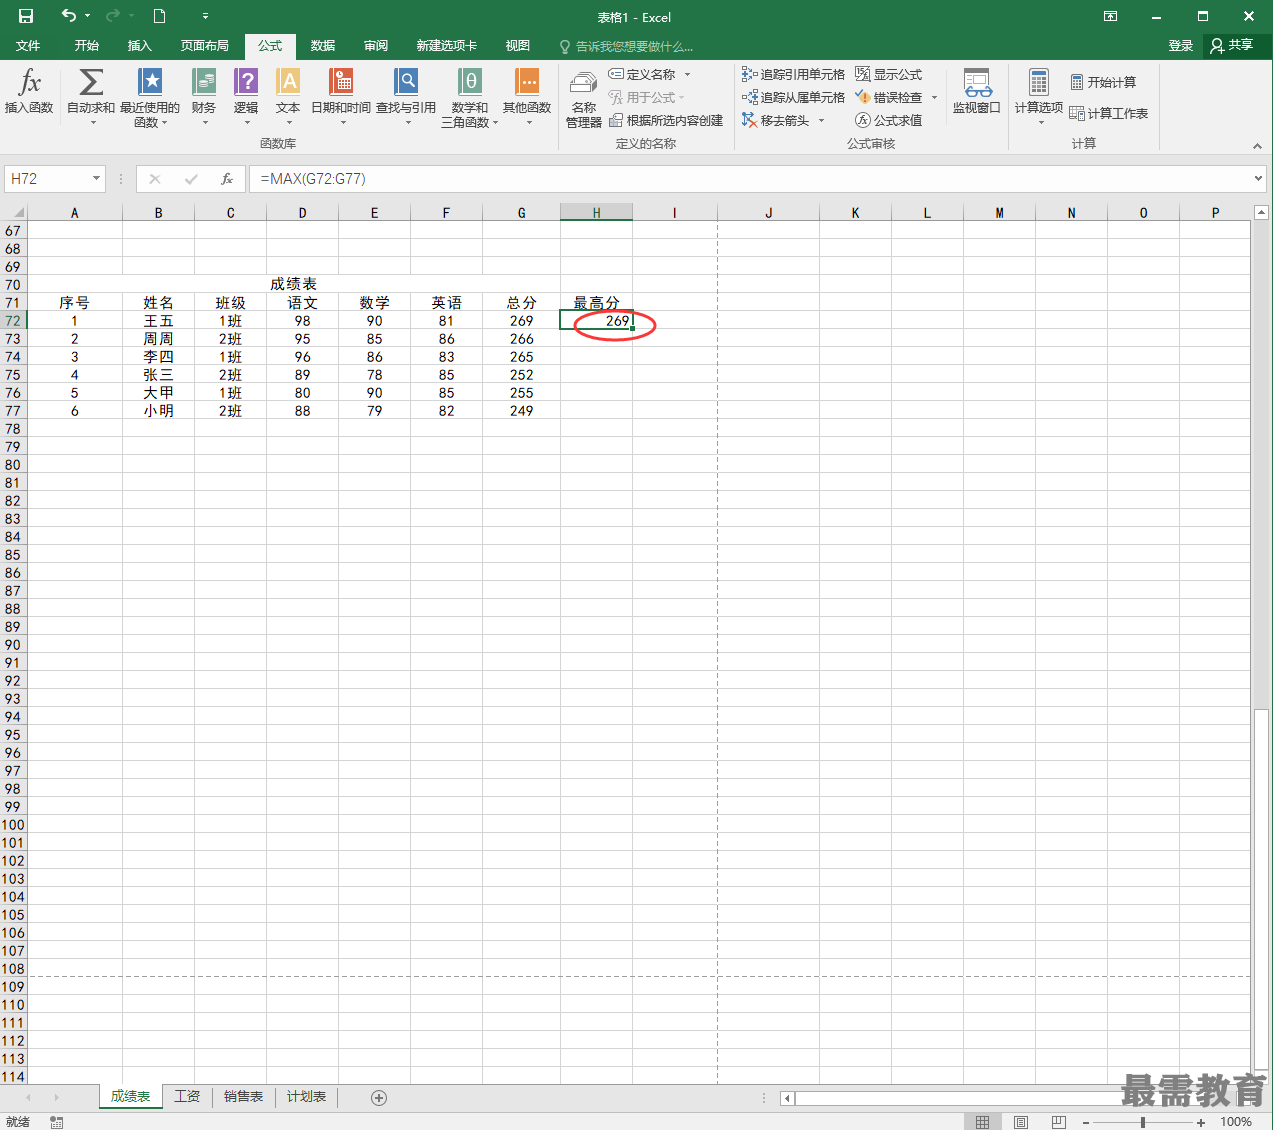Click the Sign in (登录) link
This screenshot has width=1273, height=1130.
tap(1181, 46)
